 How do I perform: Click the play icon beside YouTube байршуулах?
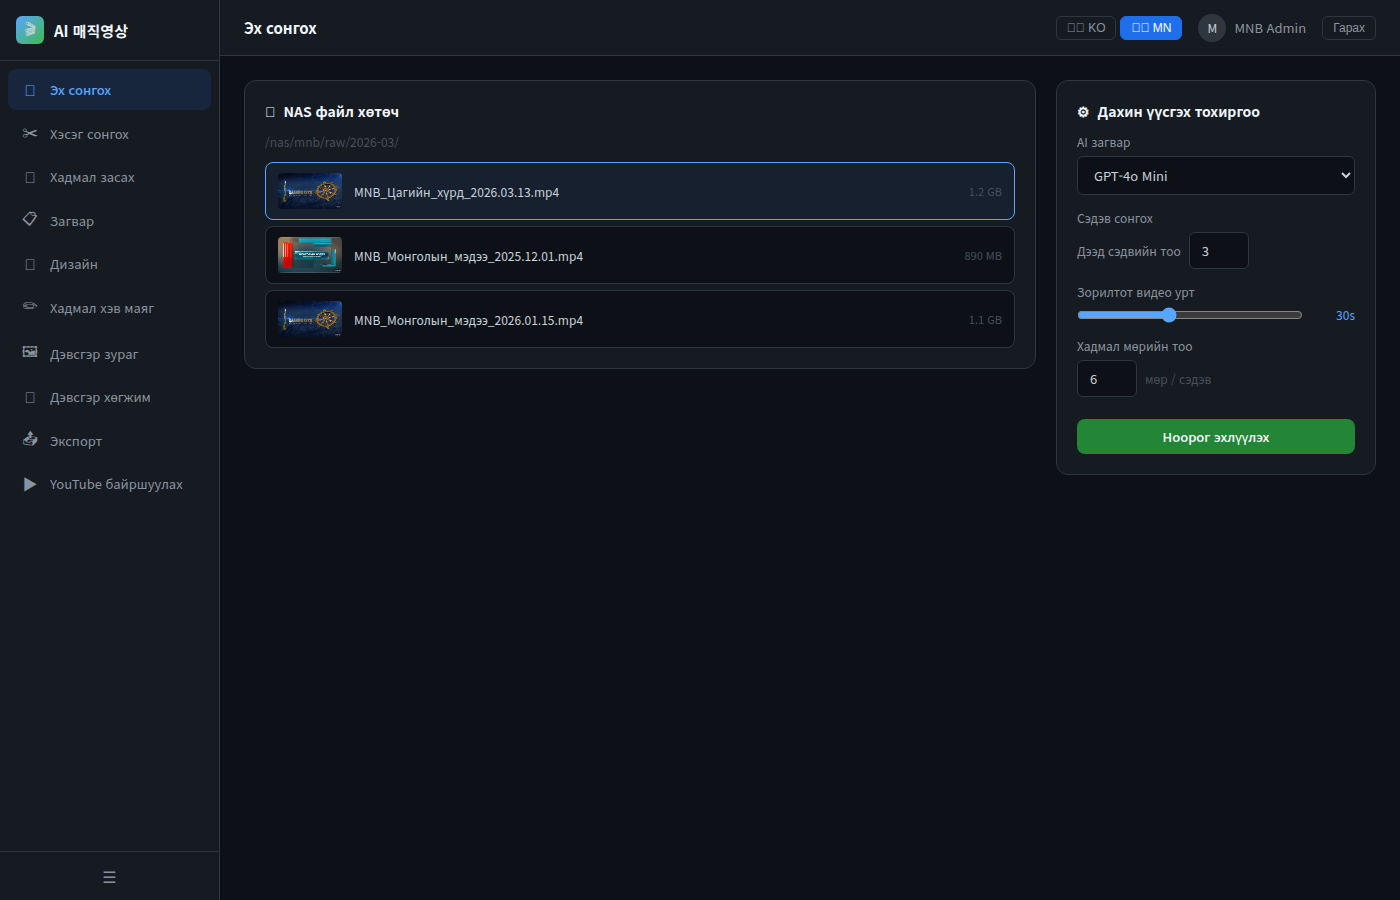point(30,484)
